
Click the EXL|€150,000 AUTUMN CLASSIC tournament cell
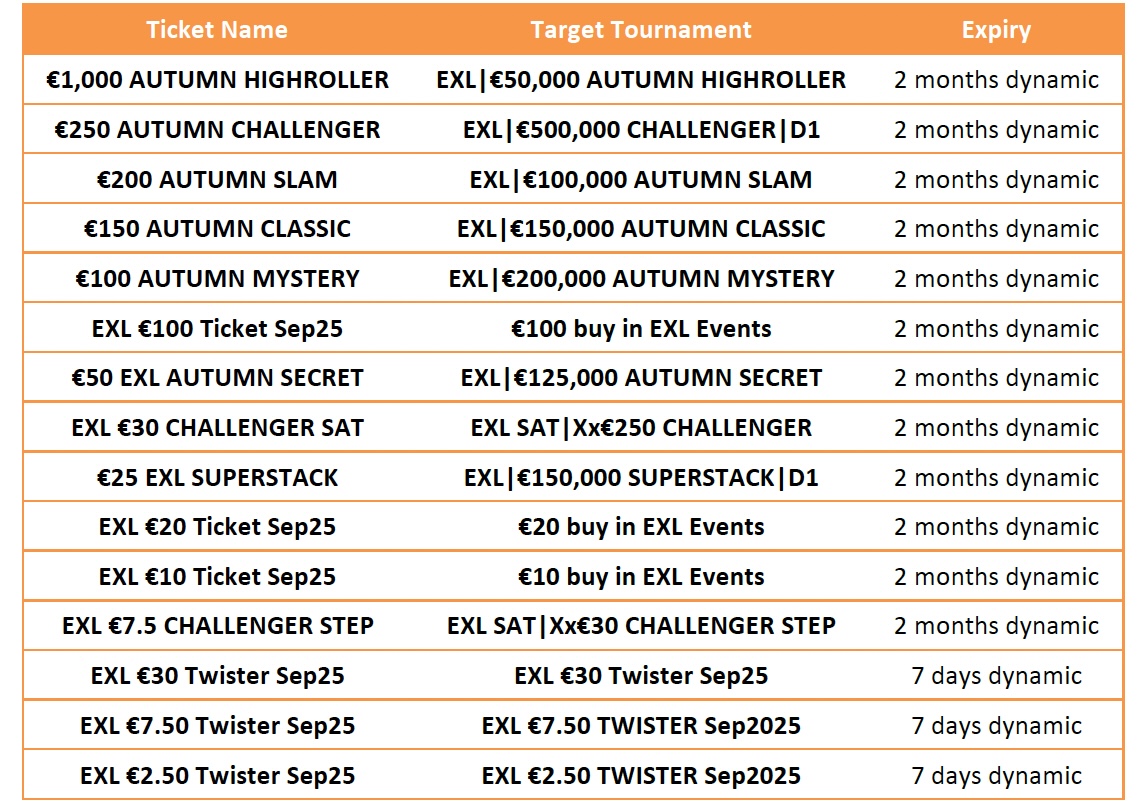[x=640, y=228]
